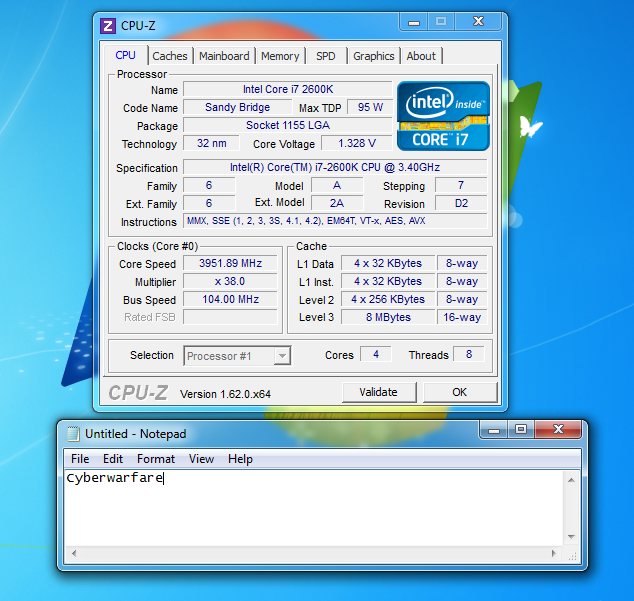
Task: Open the Memory tab
Action: click(x=280, y=56)
